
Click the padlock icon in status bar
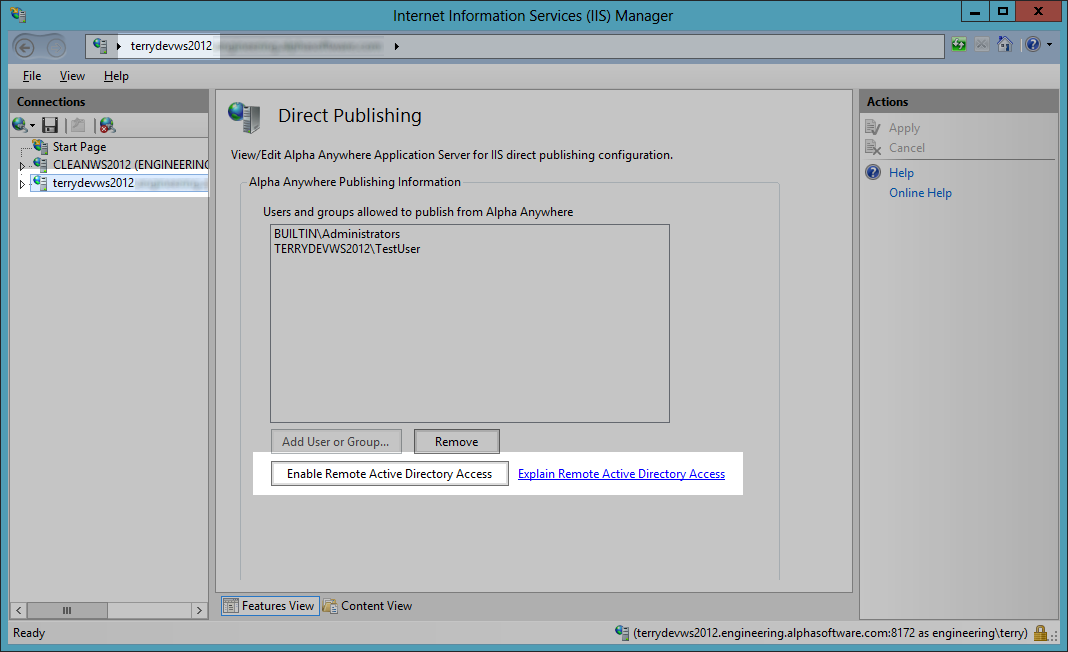tap(1040, 633)
